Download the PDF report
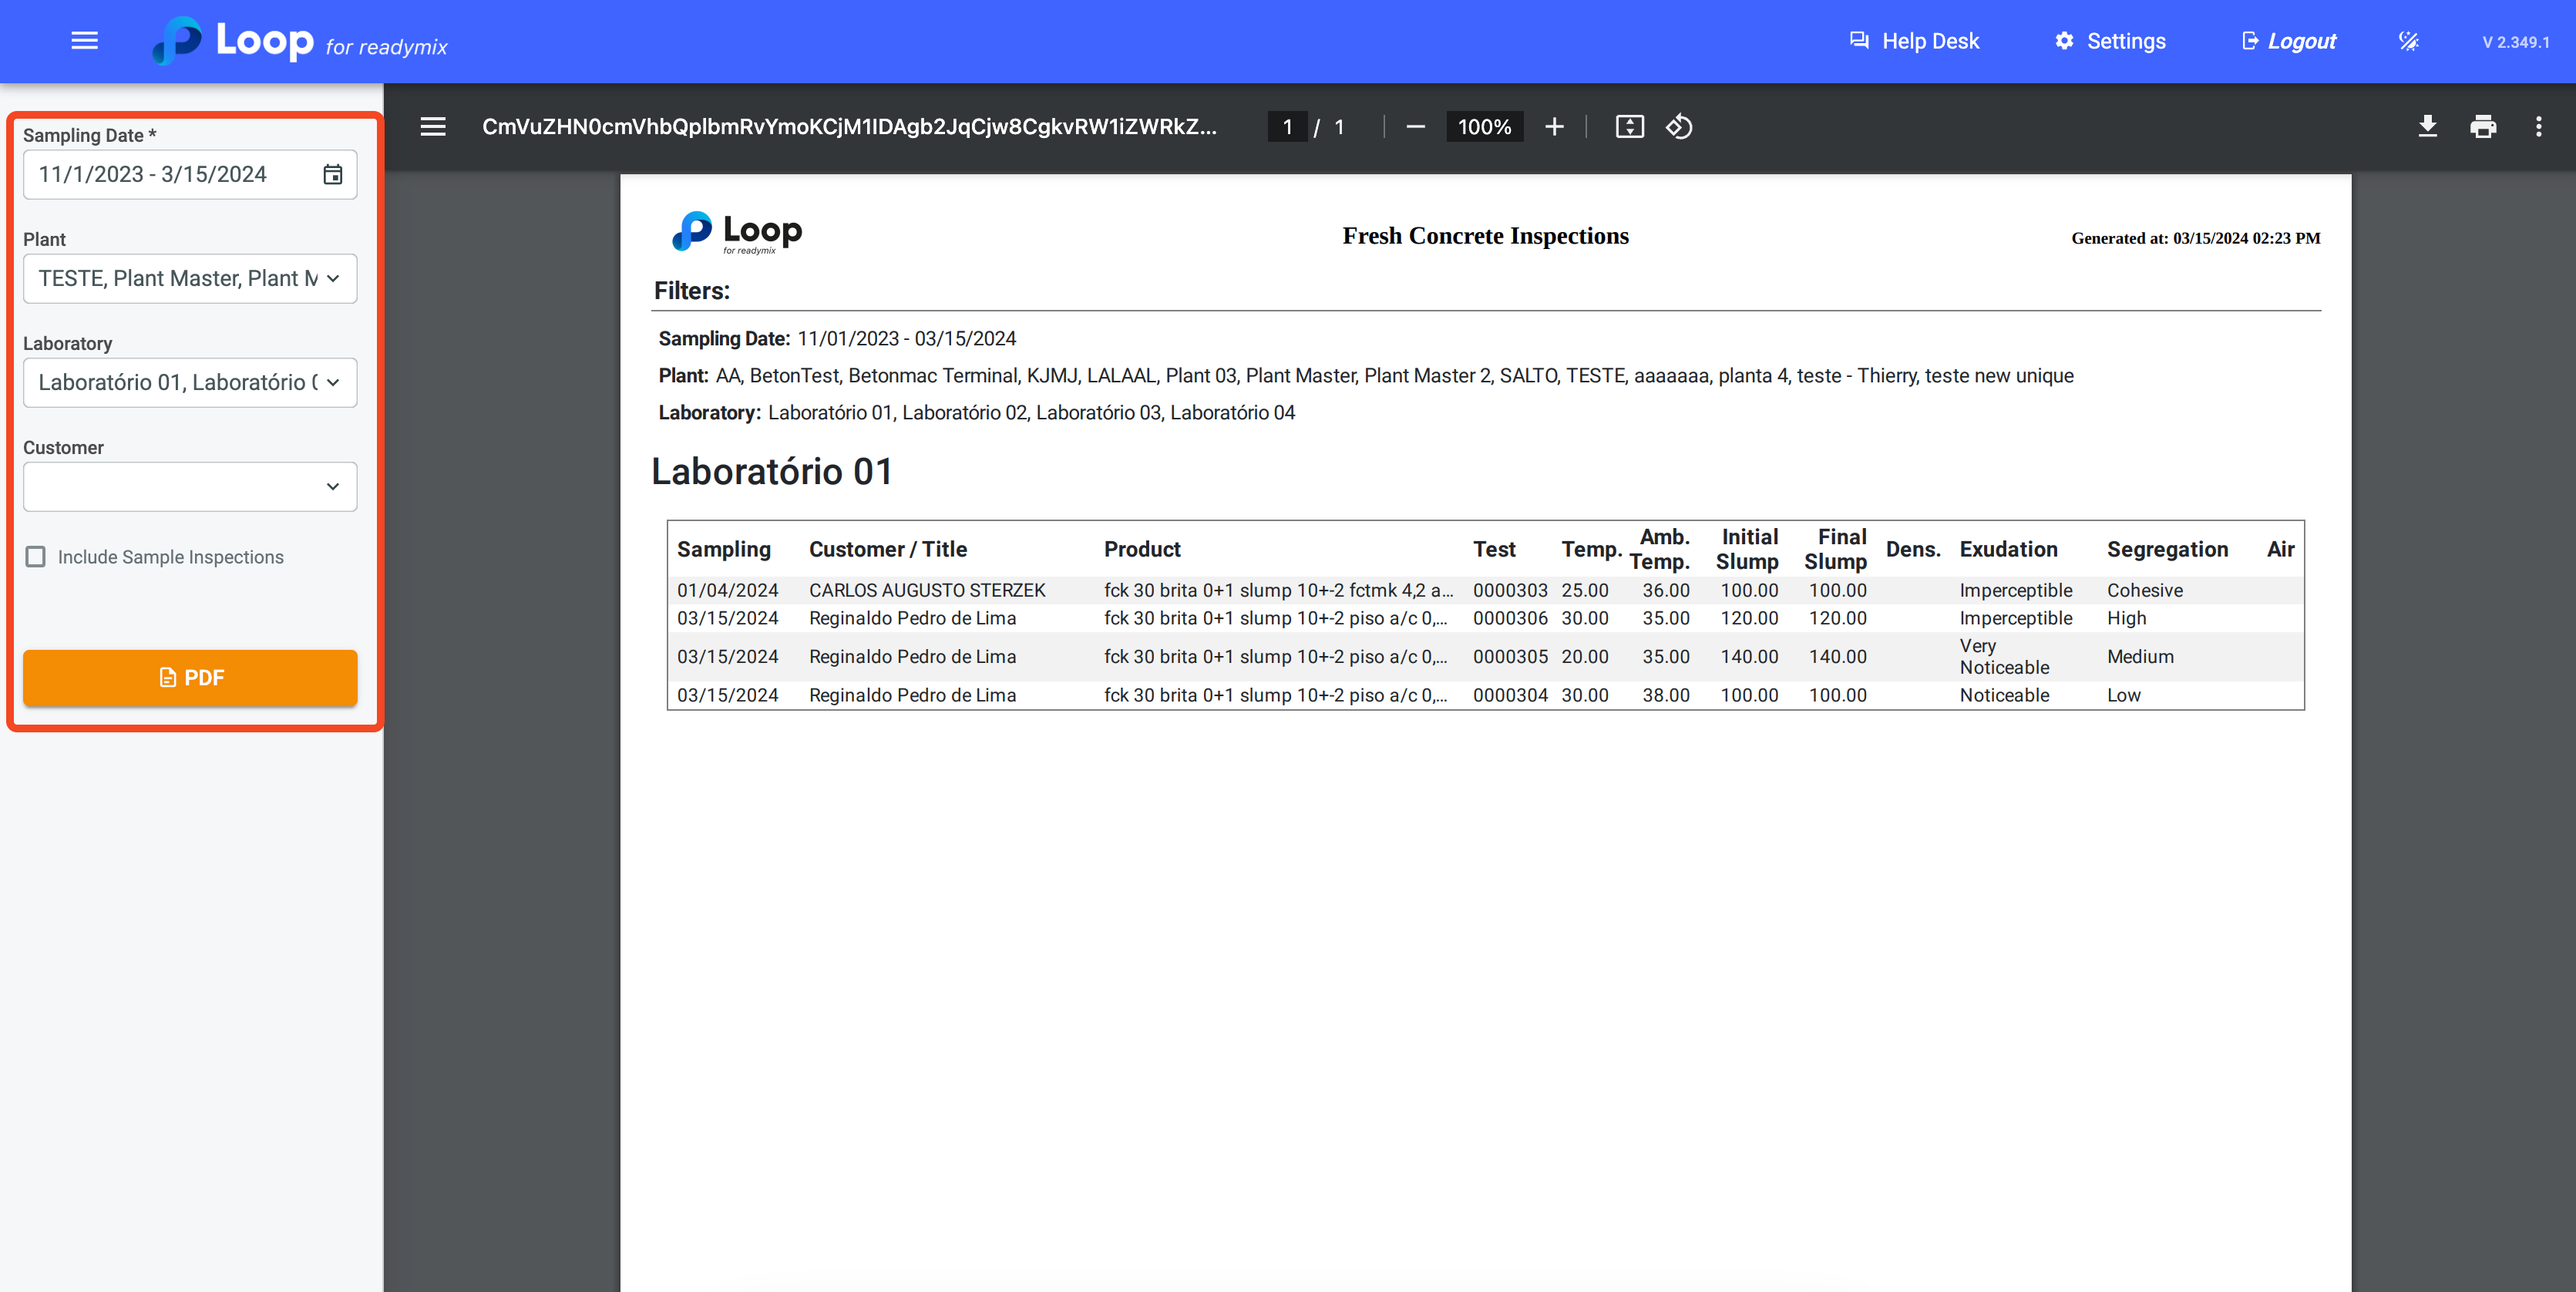Image resolution: width=2576 pixels, height=1292 pixels. tap(2427, 127)
